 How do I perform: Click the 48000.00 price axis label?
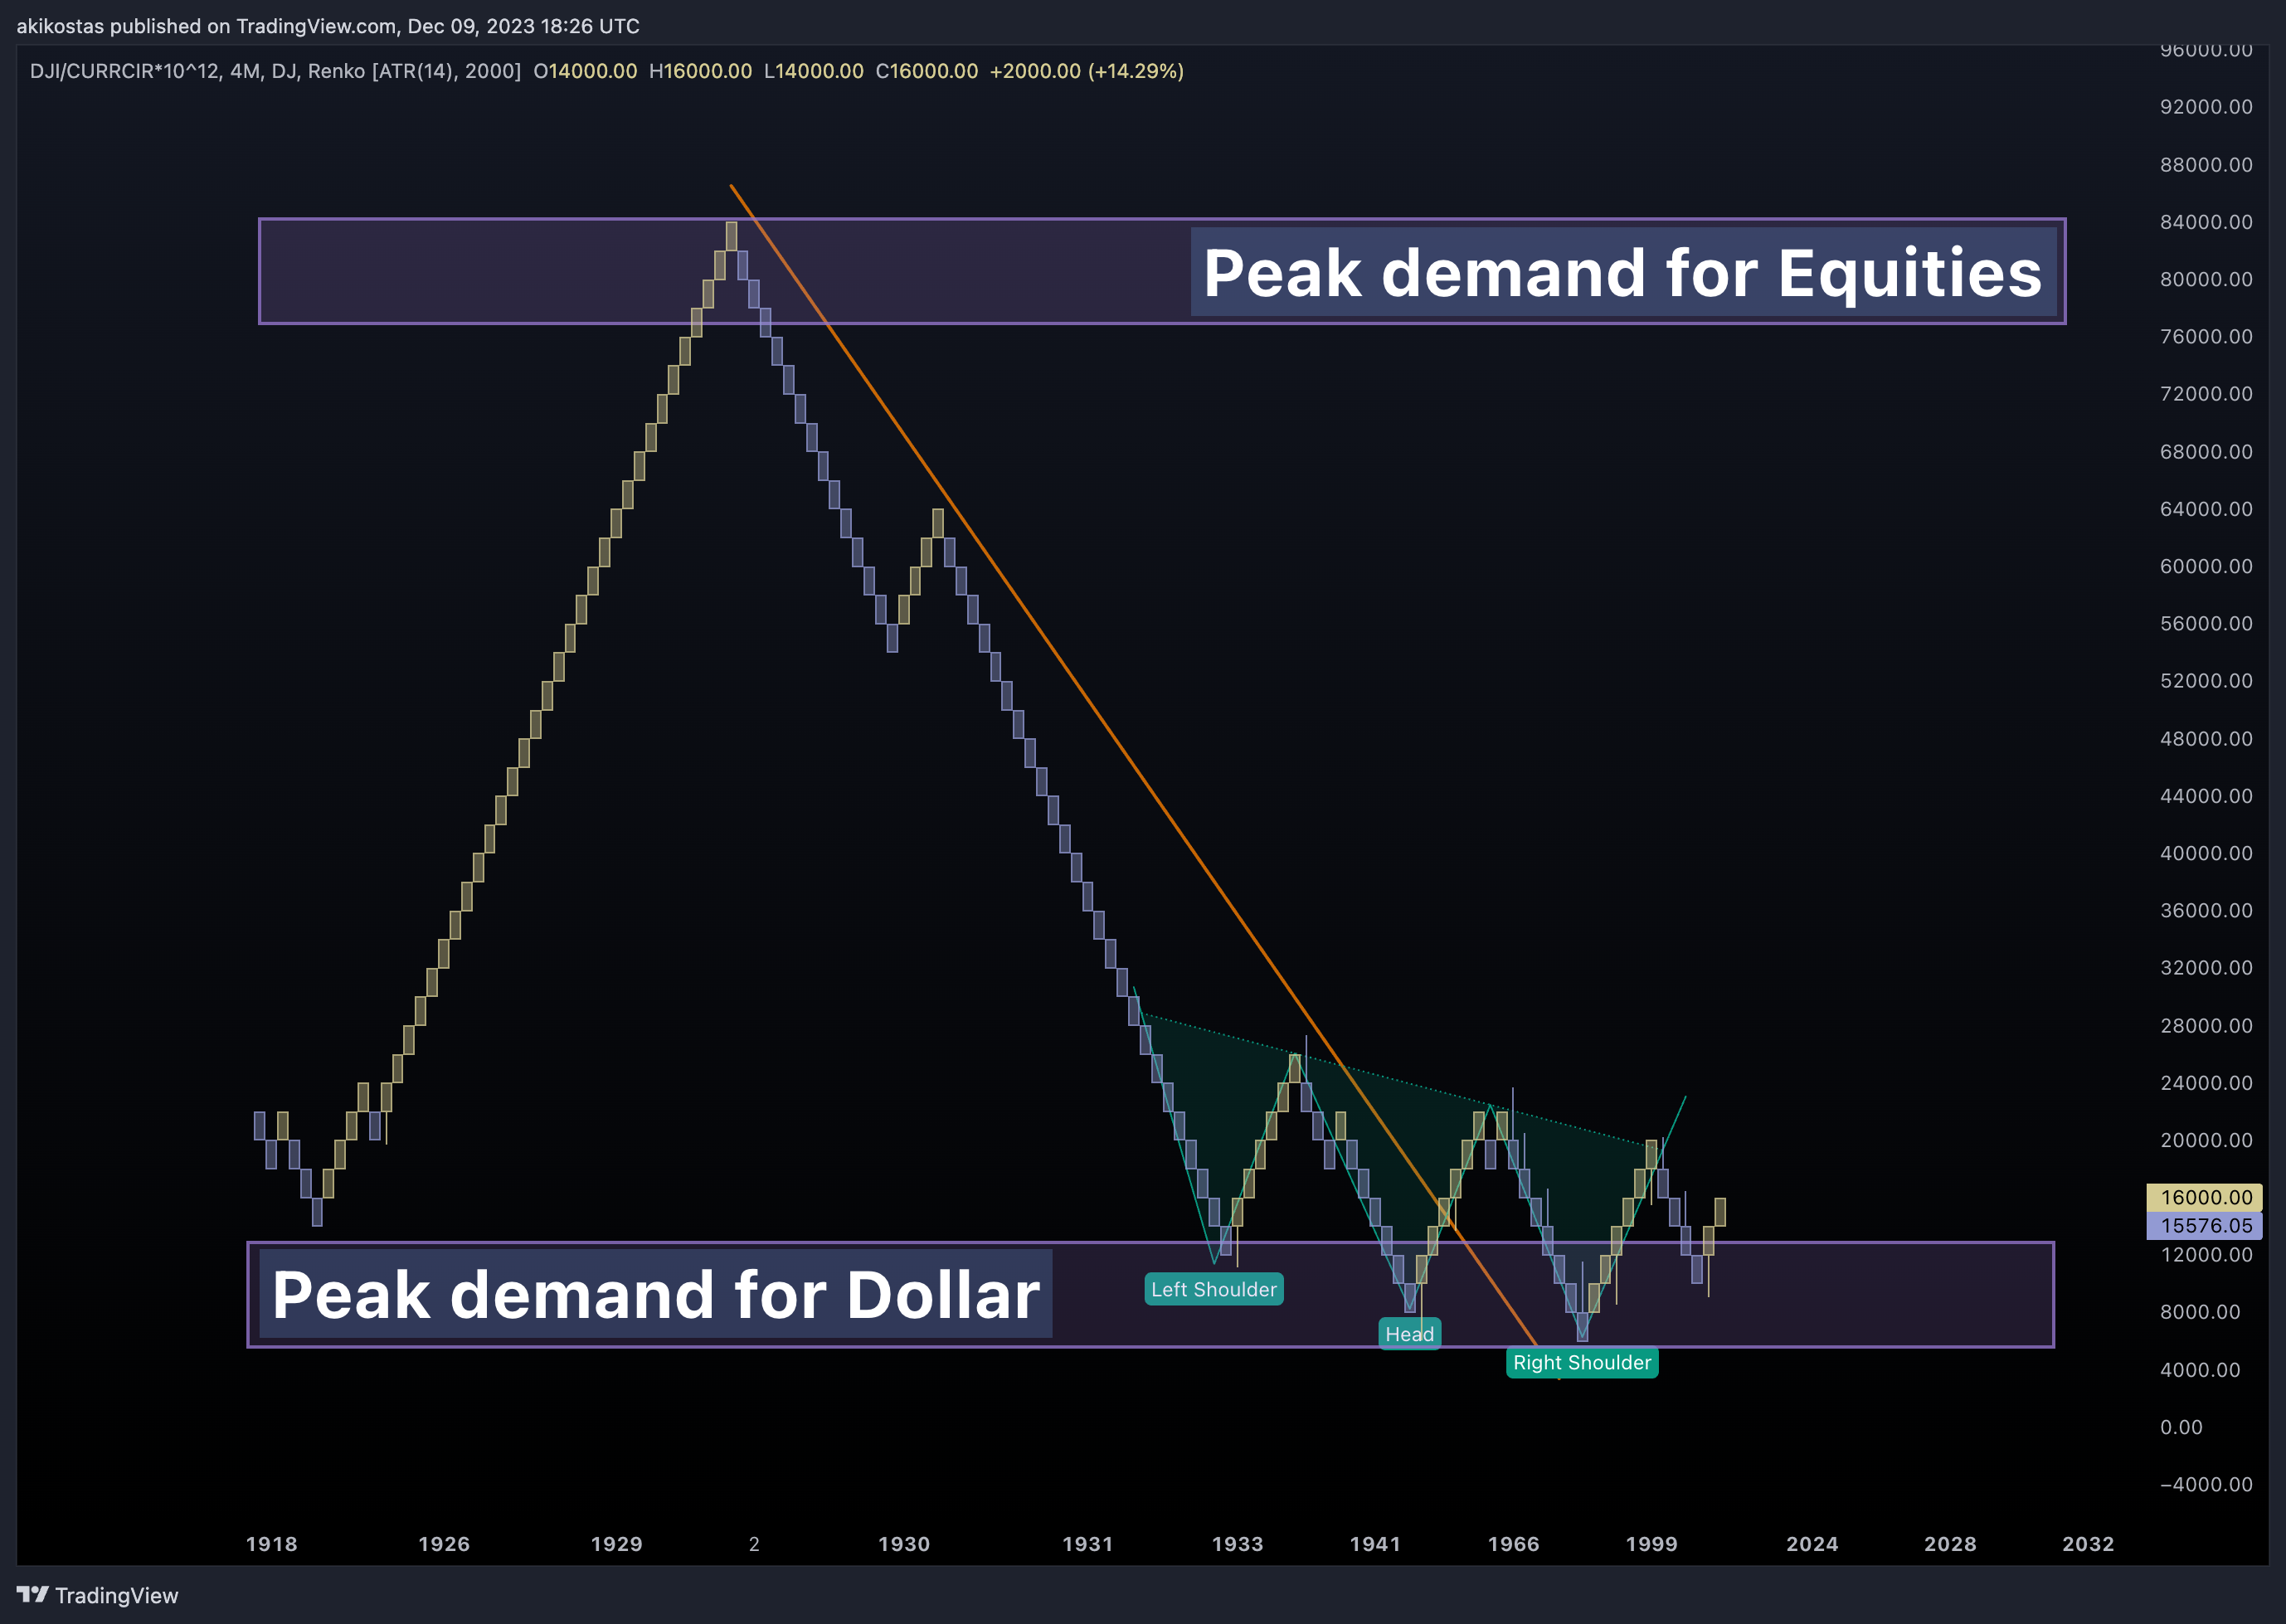2206,739
